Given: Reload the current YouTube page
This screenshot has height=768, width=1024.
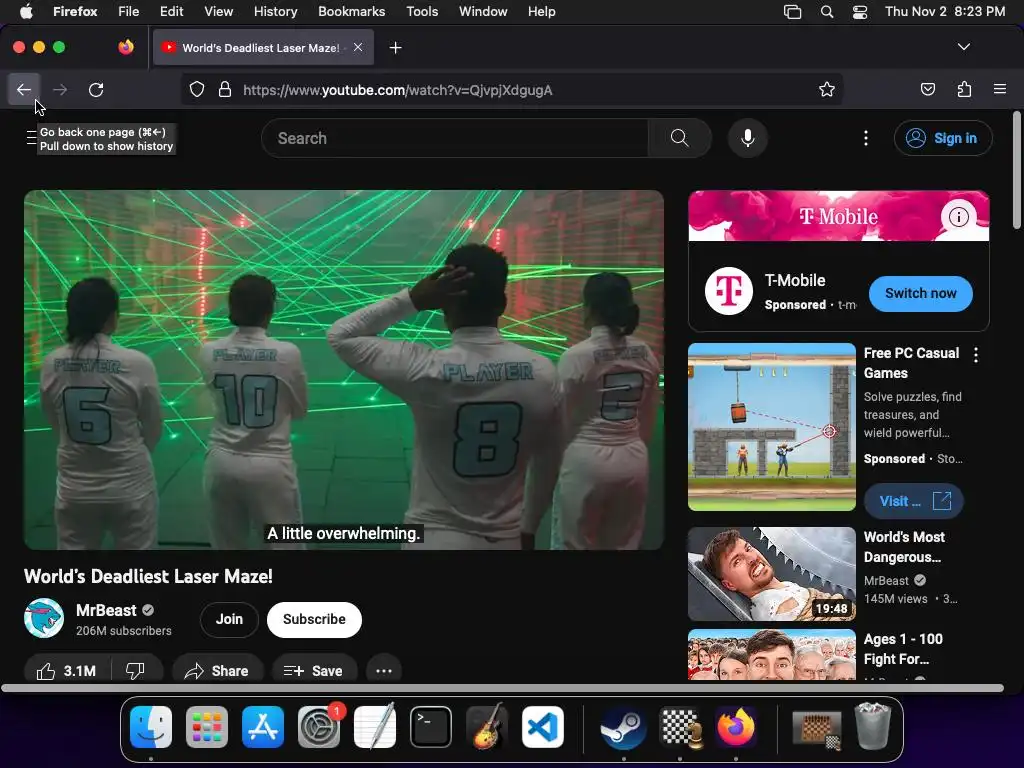Looking at the screenshot, I should (x=96, y=89).
